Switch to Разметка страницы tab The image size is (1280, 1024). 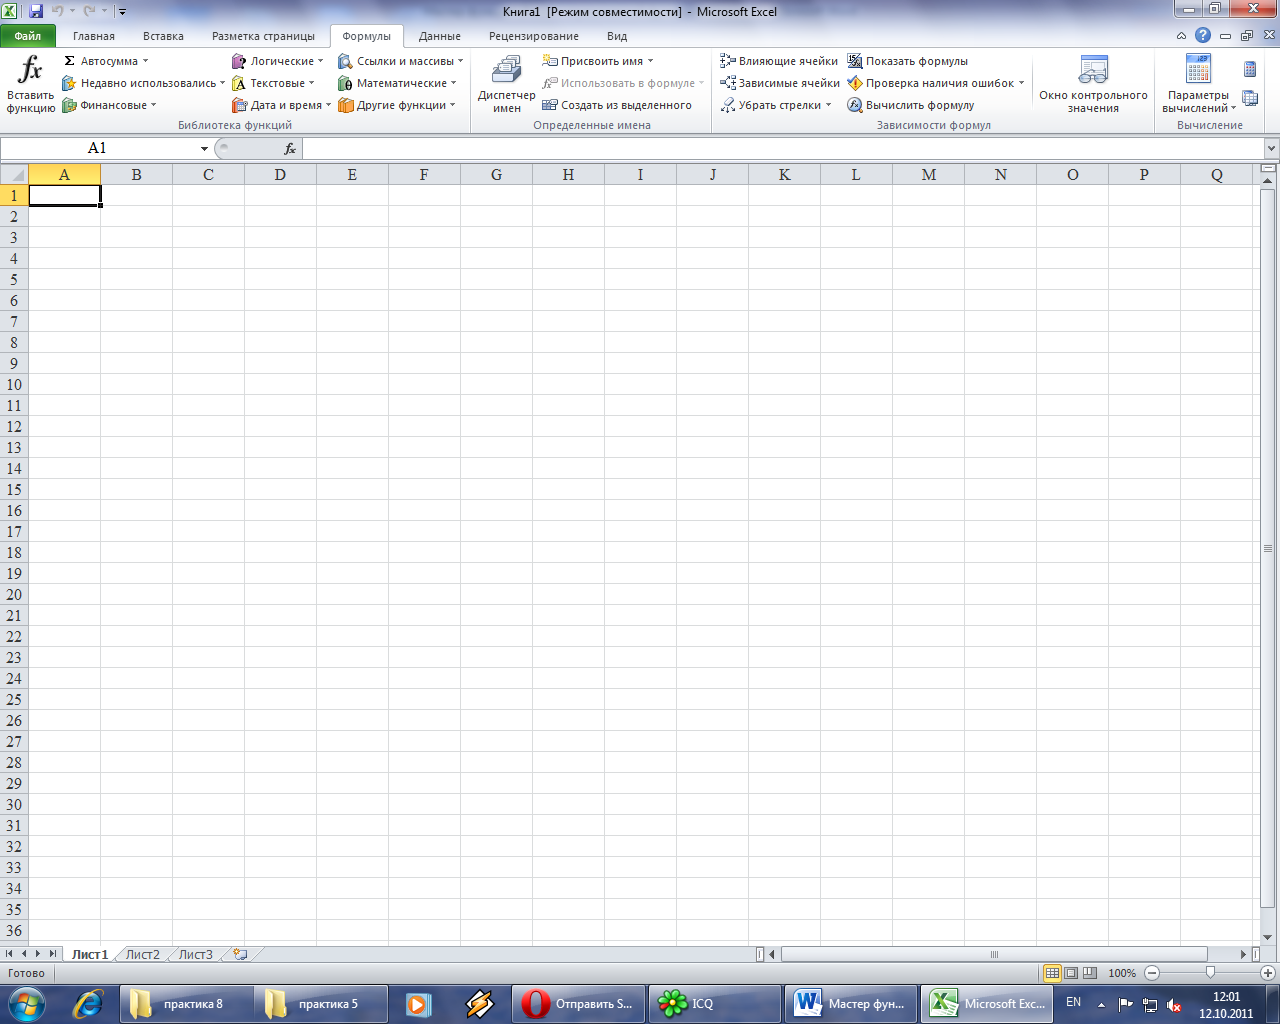click(263, 36)
